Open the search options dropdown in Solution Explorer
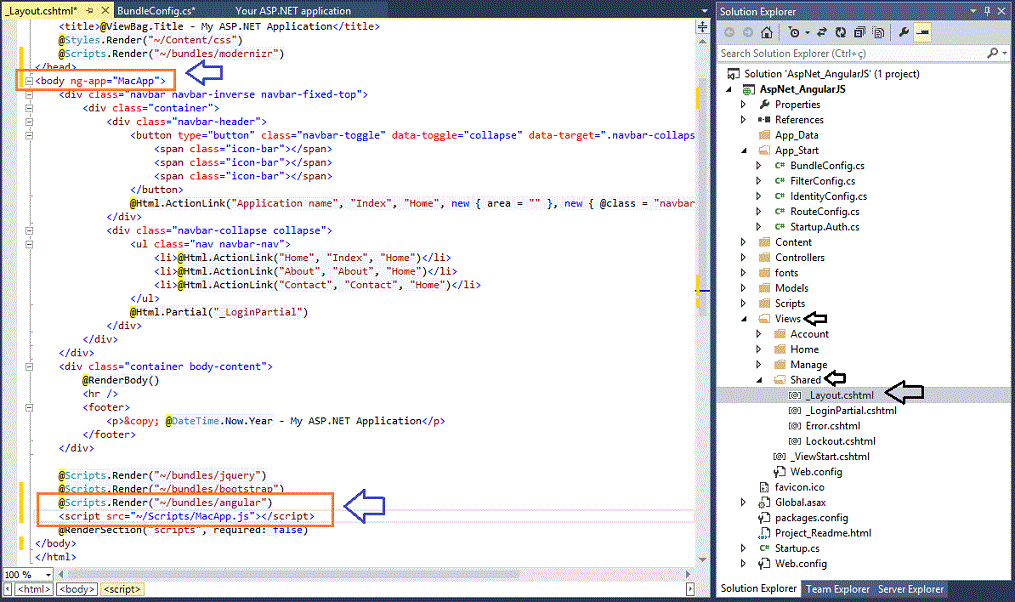 (1004, 53)
